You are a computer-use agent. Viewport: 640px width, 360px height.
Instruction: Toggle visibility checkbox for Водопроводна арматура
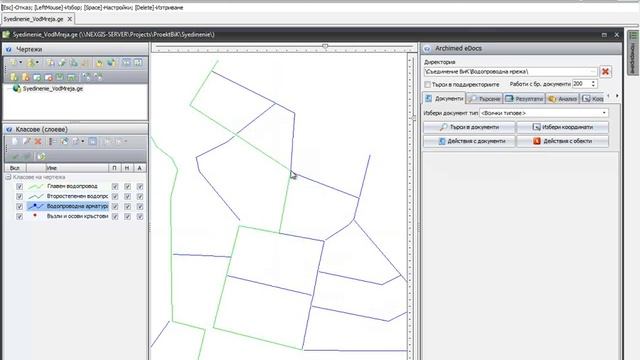(19, 207)
